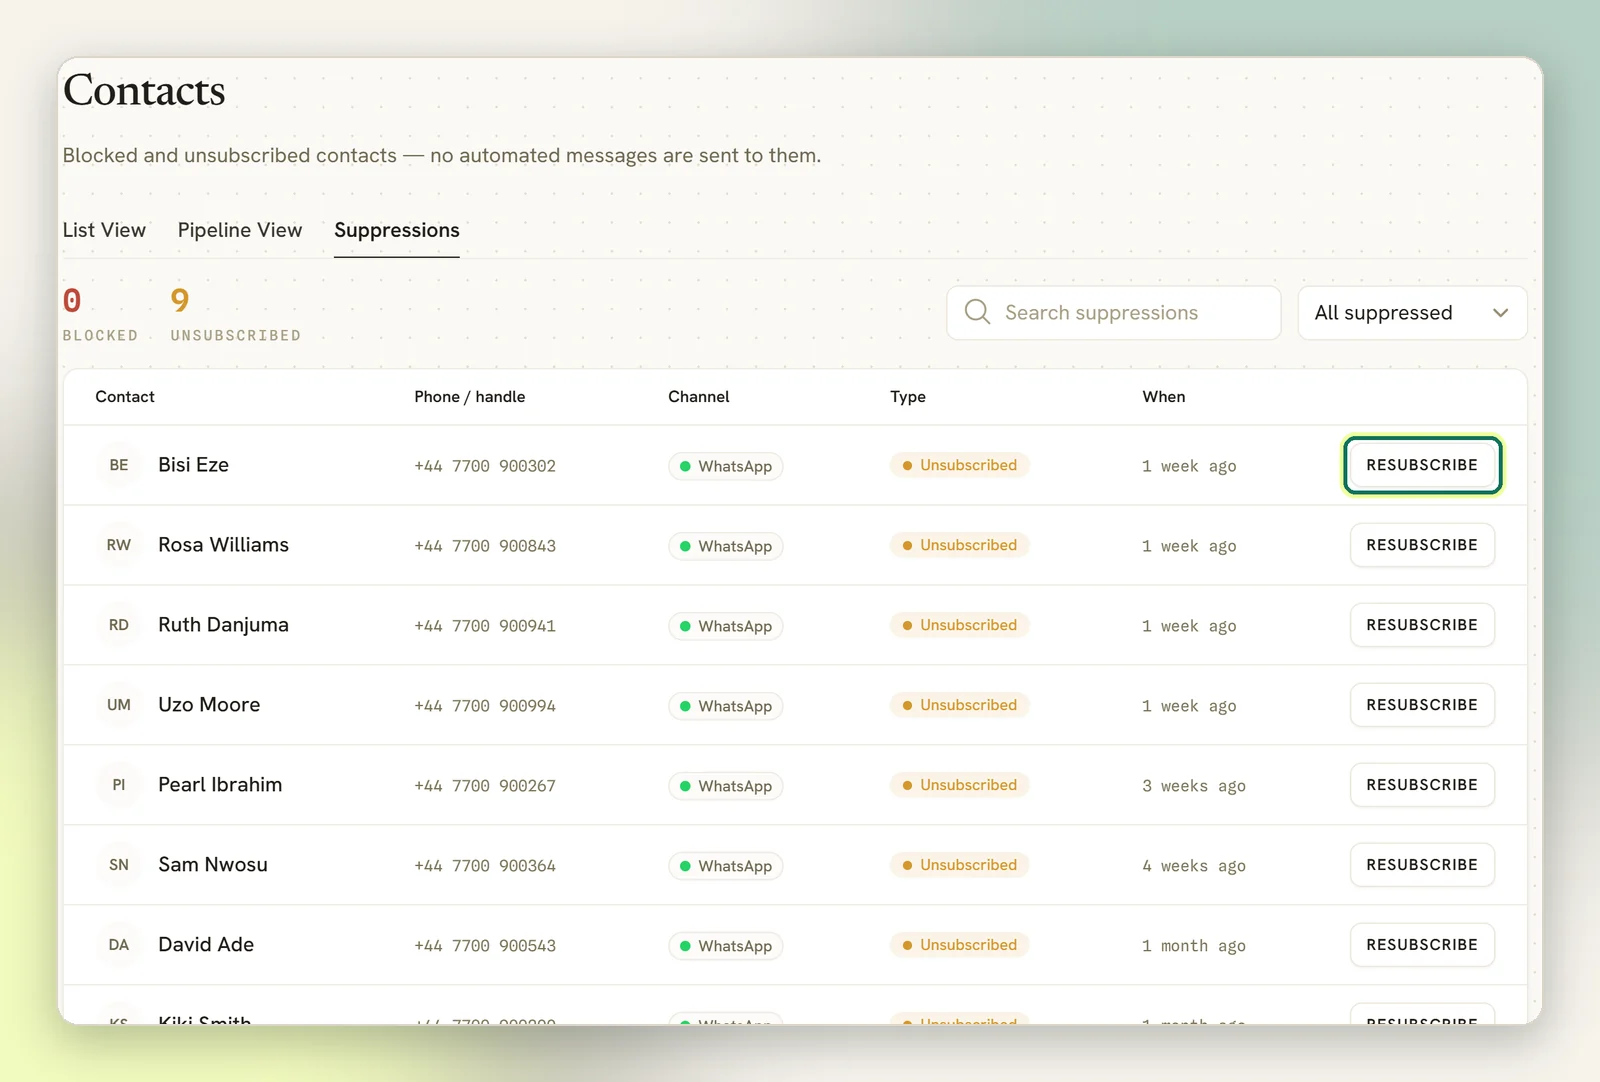Switch to the Pipeline View tab
This screenshot has height=1082, width=1600.
[x=240, y=230]
